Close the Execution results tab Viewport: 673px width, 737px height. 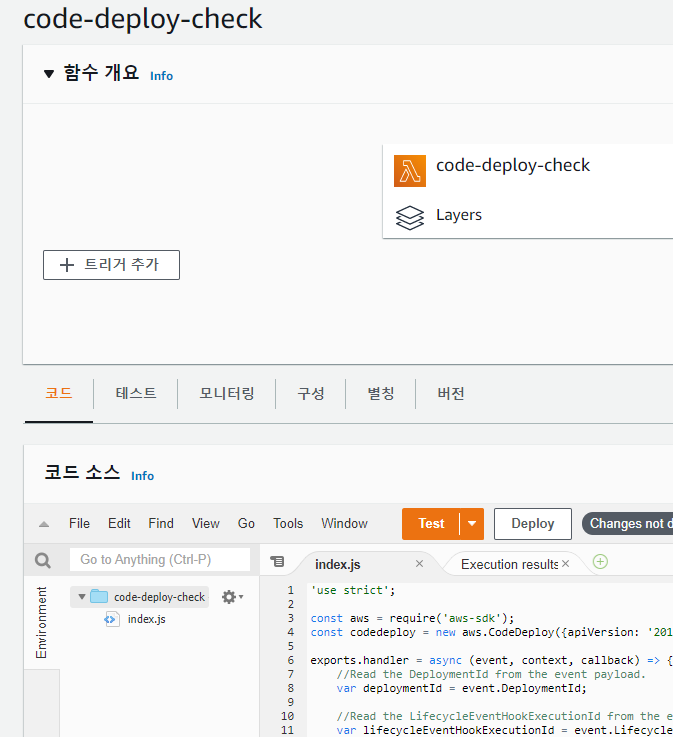565,564
